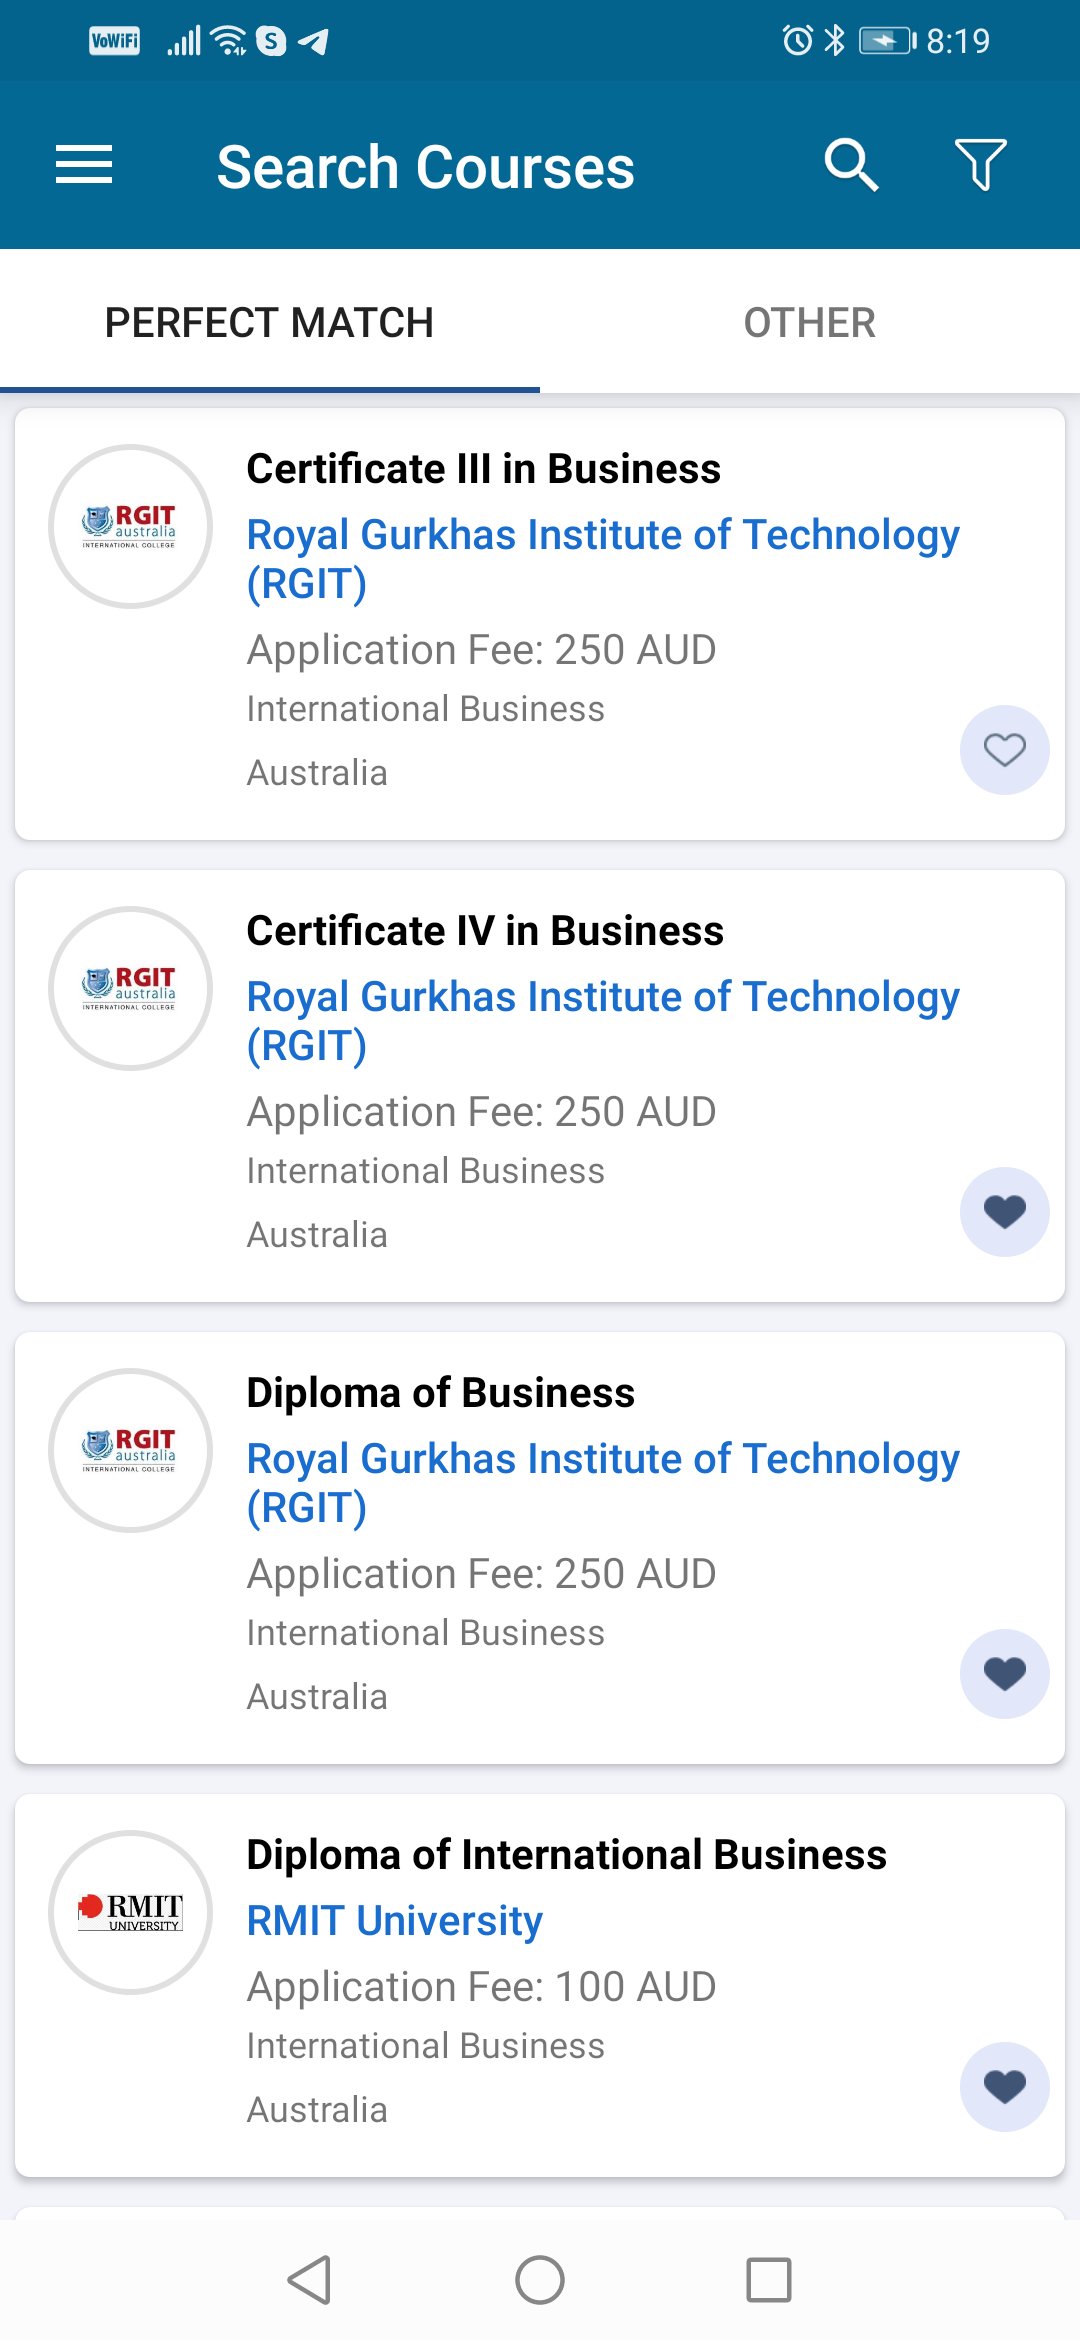Viewport: 1080px width, 2340px height.
Task: Tap RGIT logo on Certificate IV card
Action: point(130,988)
